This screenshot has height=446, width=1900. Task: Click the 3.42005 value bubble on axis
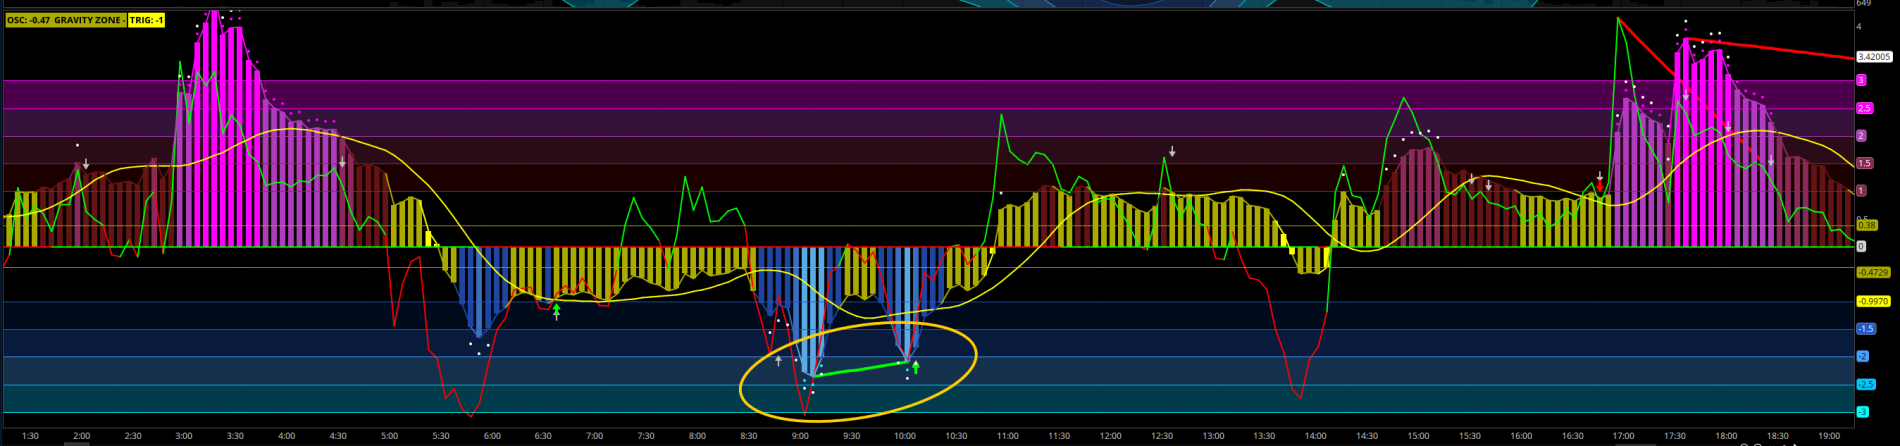tap(1875, 57)
